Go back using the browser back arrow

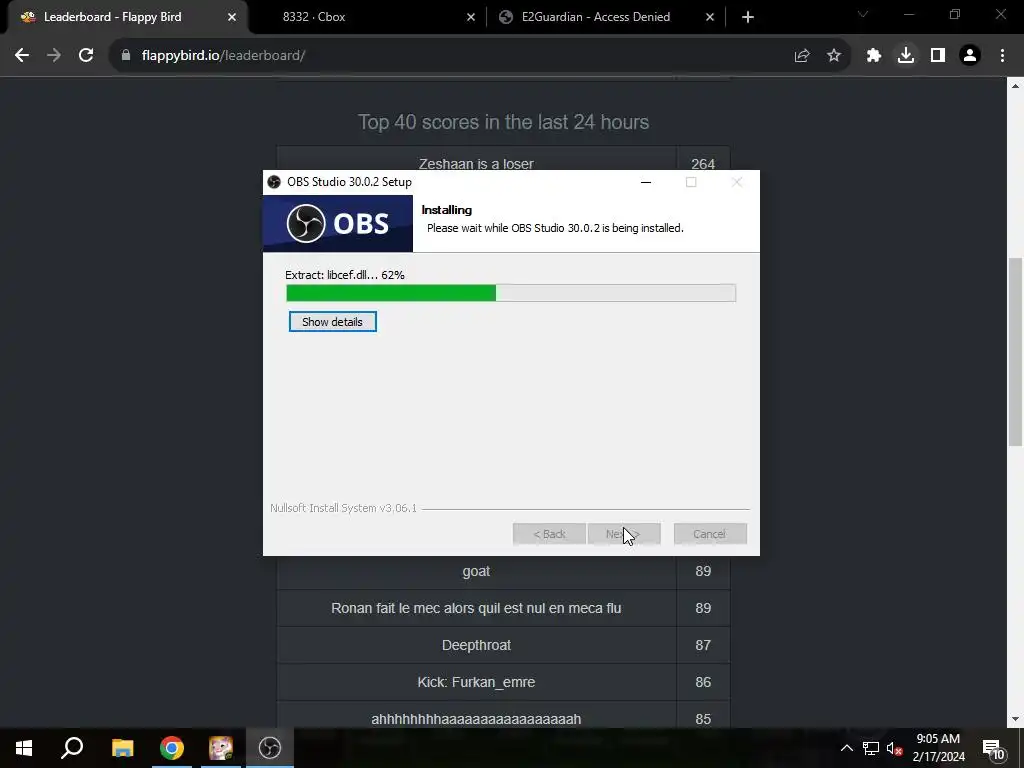22,56
